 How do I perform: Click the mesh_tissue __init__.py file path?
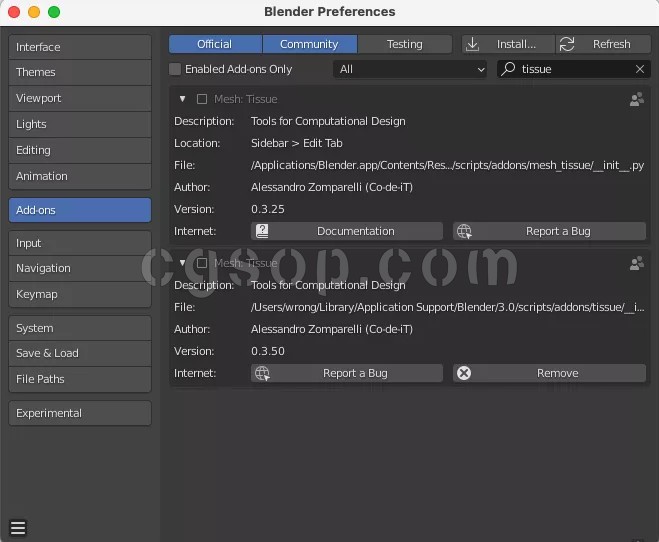(x=447, y=166)
